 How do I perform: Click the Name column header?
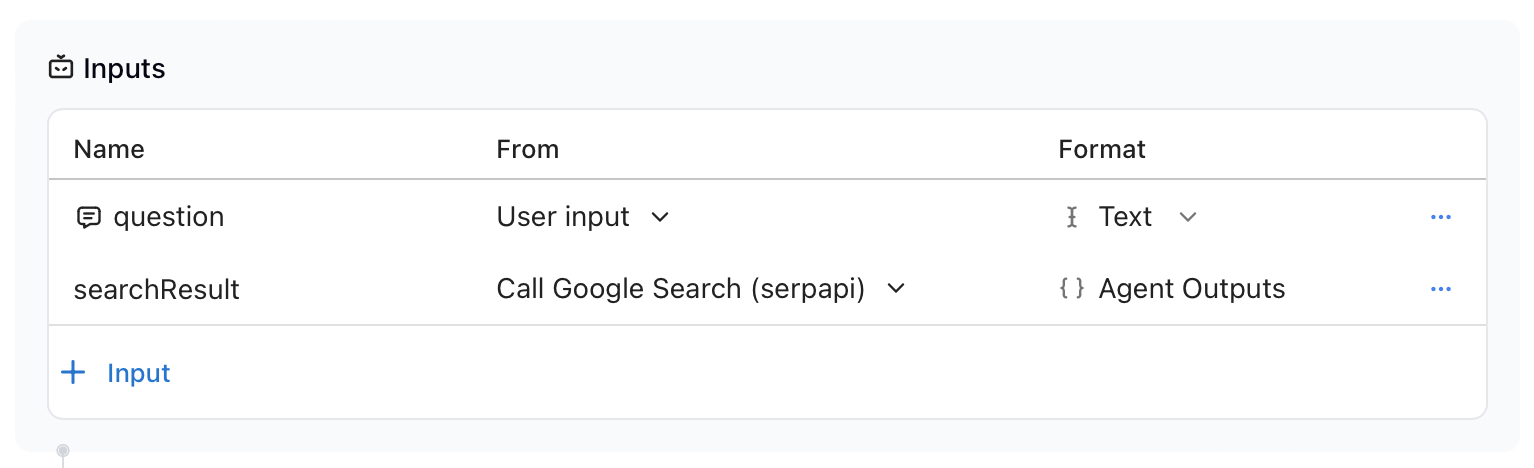tap(109, 149)
